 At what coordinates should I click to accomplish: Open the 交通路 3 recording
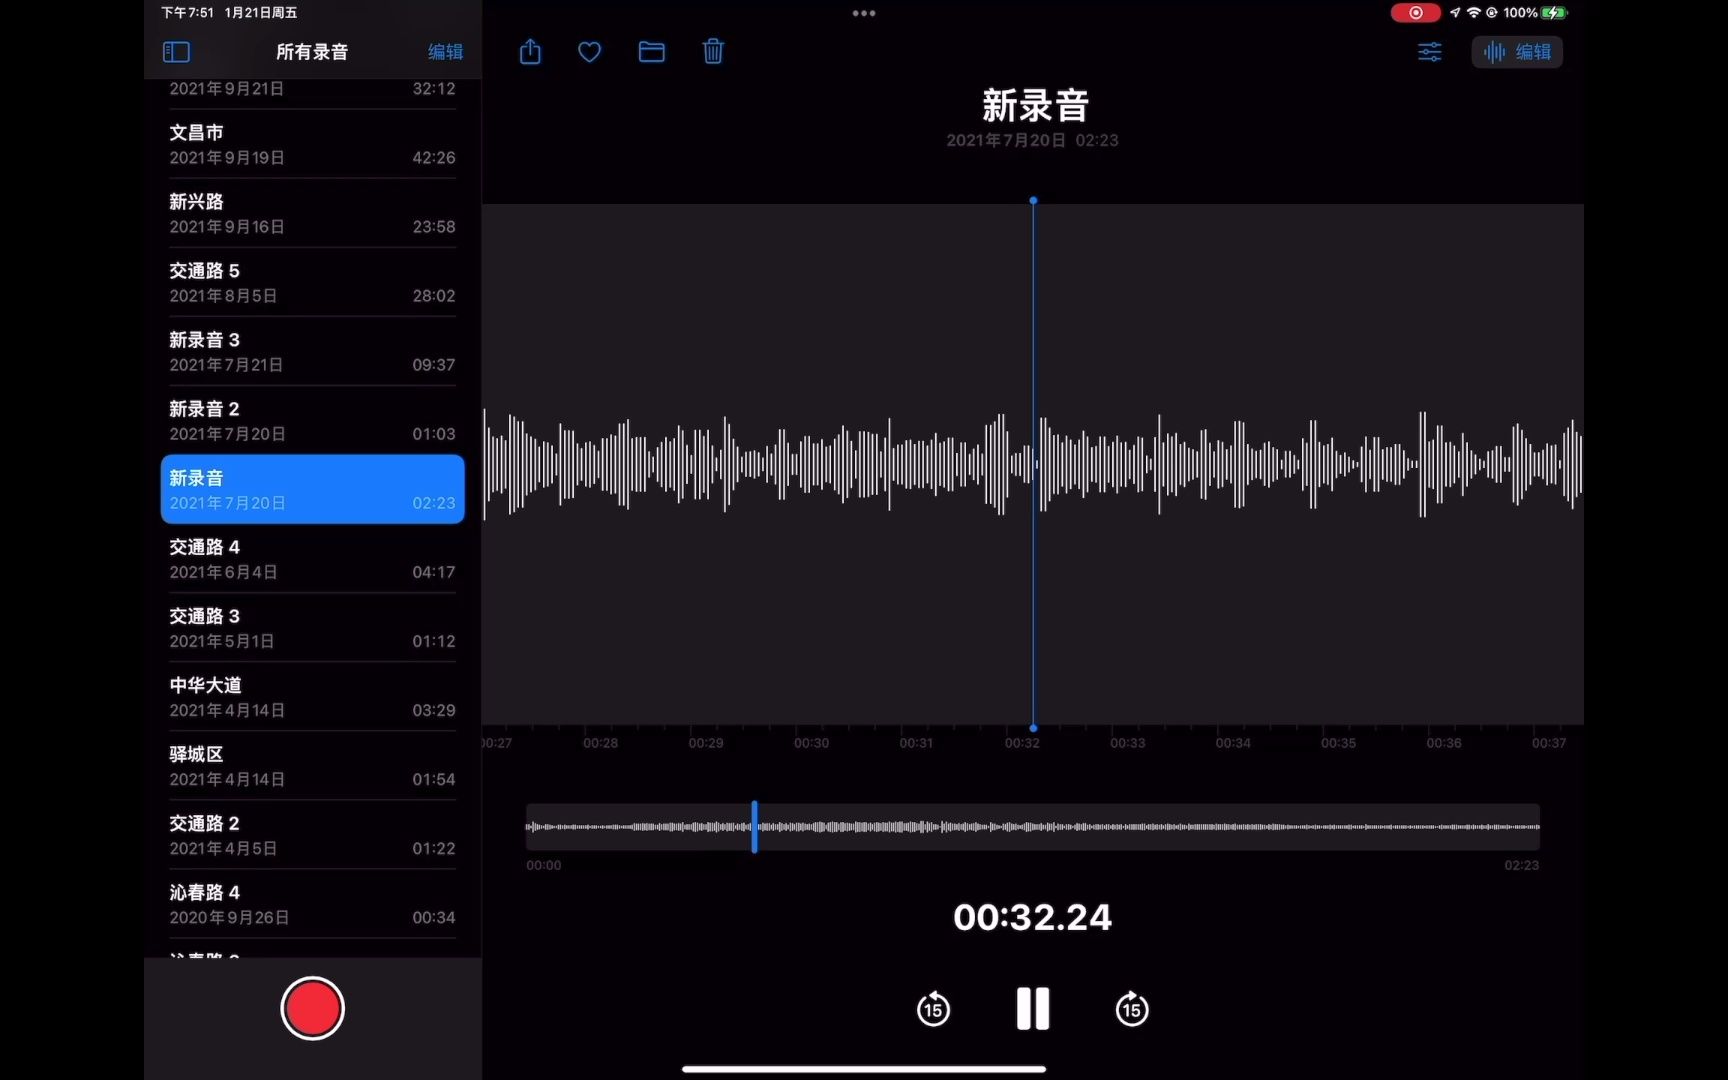[x=312, y=628]
